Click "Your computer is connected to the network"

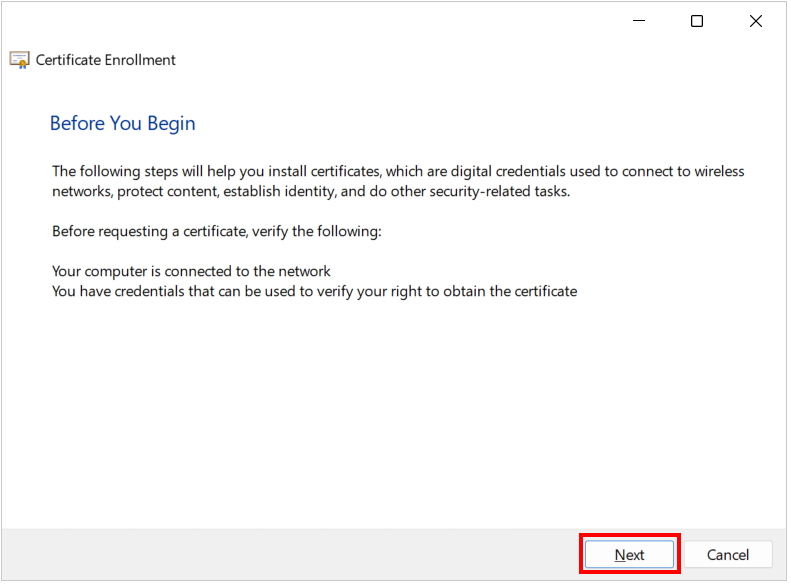point(192,272)
